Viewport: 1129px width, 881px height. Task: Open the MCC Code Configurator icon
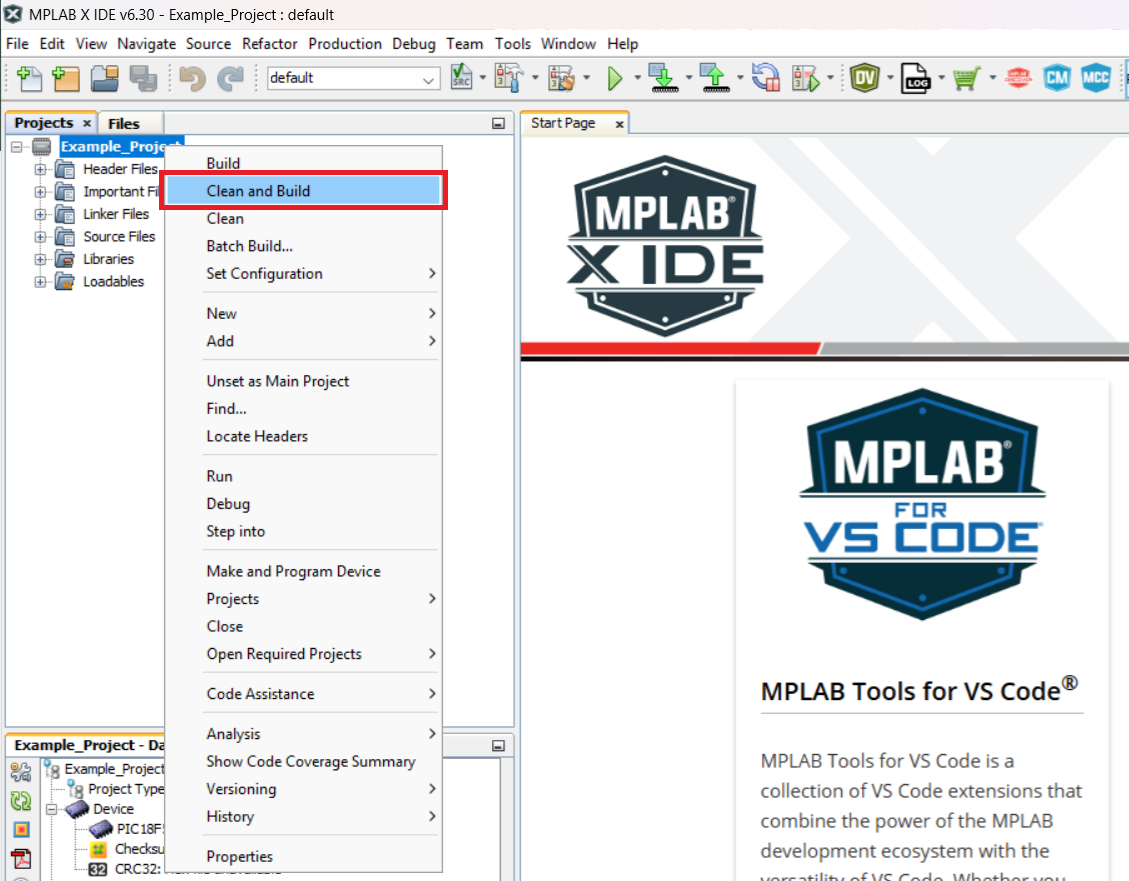click(1096, 78)
